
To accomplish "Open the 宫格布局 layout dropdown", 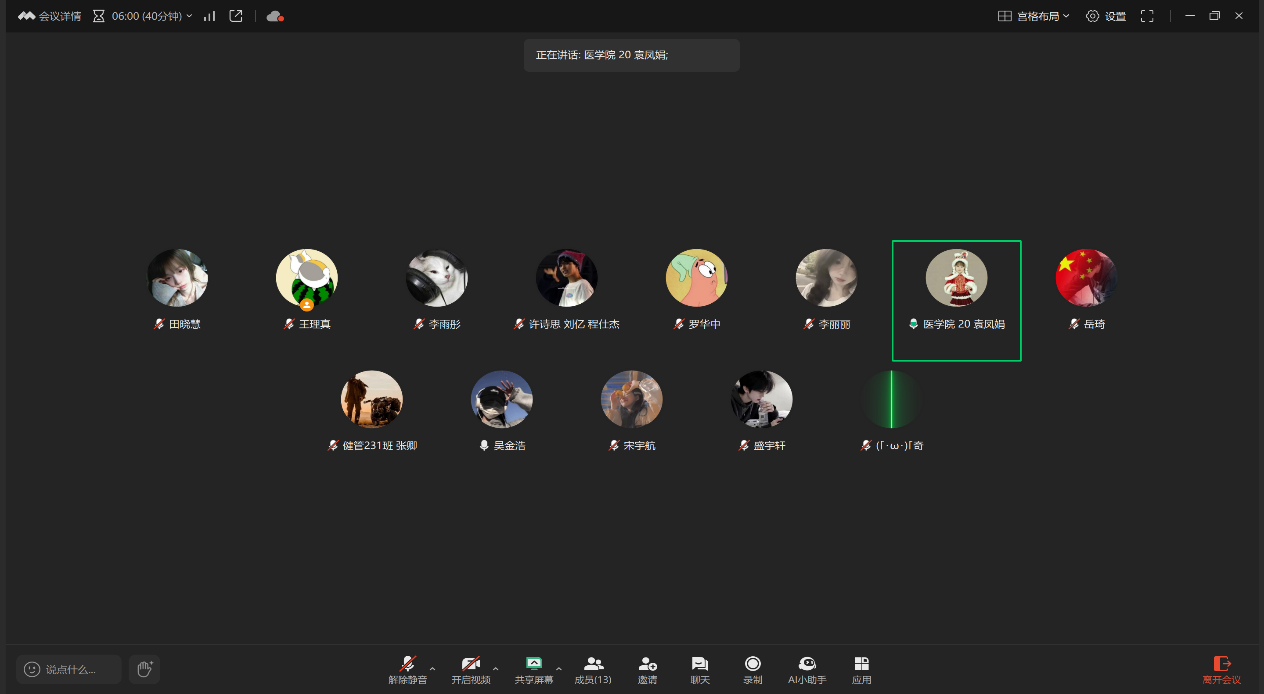I will tap(1034, 16).
